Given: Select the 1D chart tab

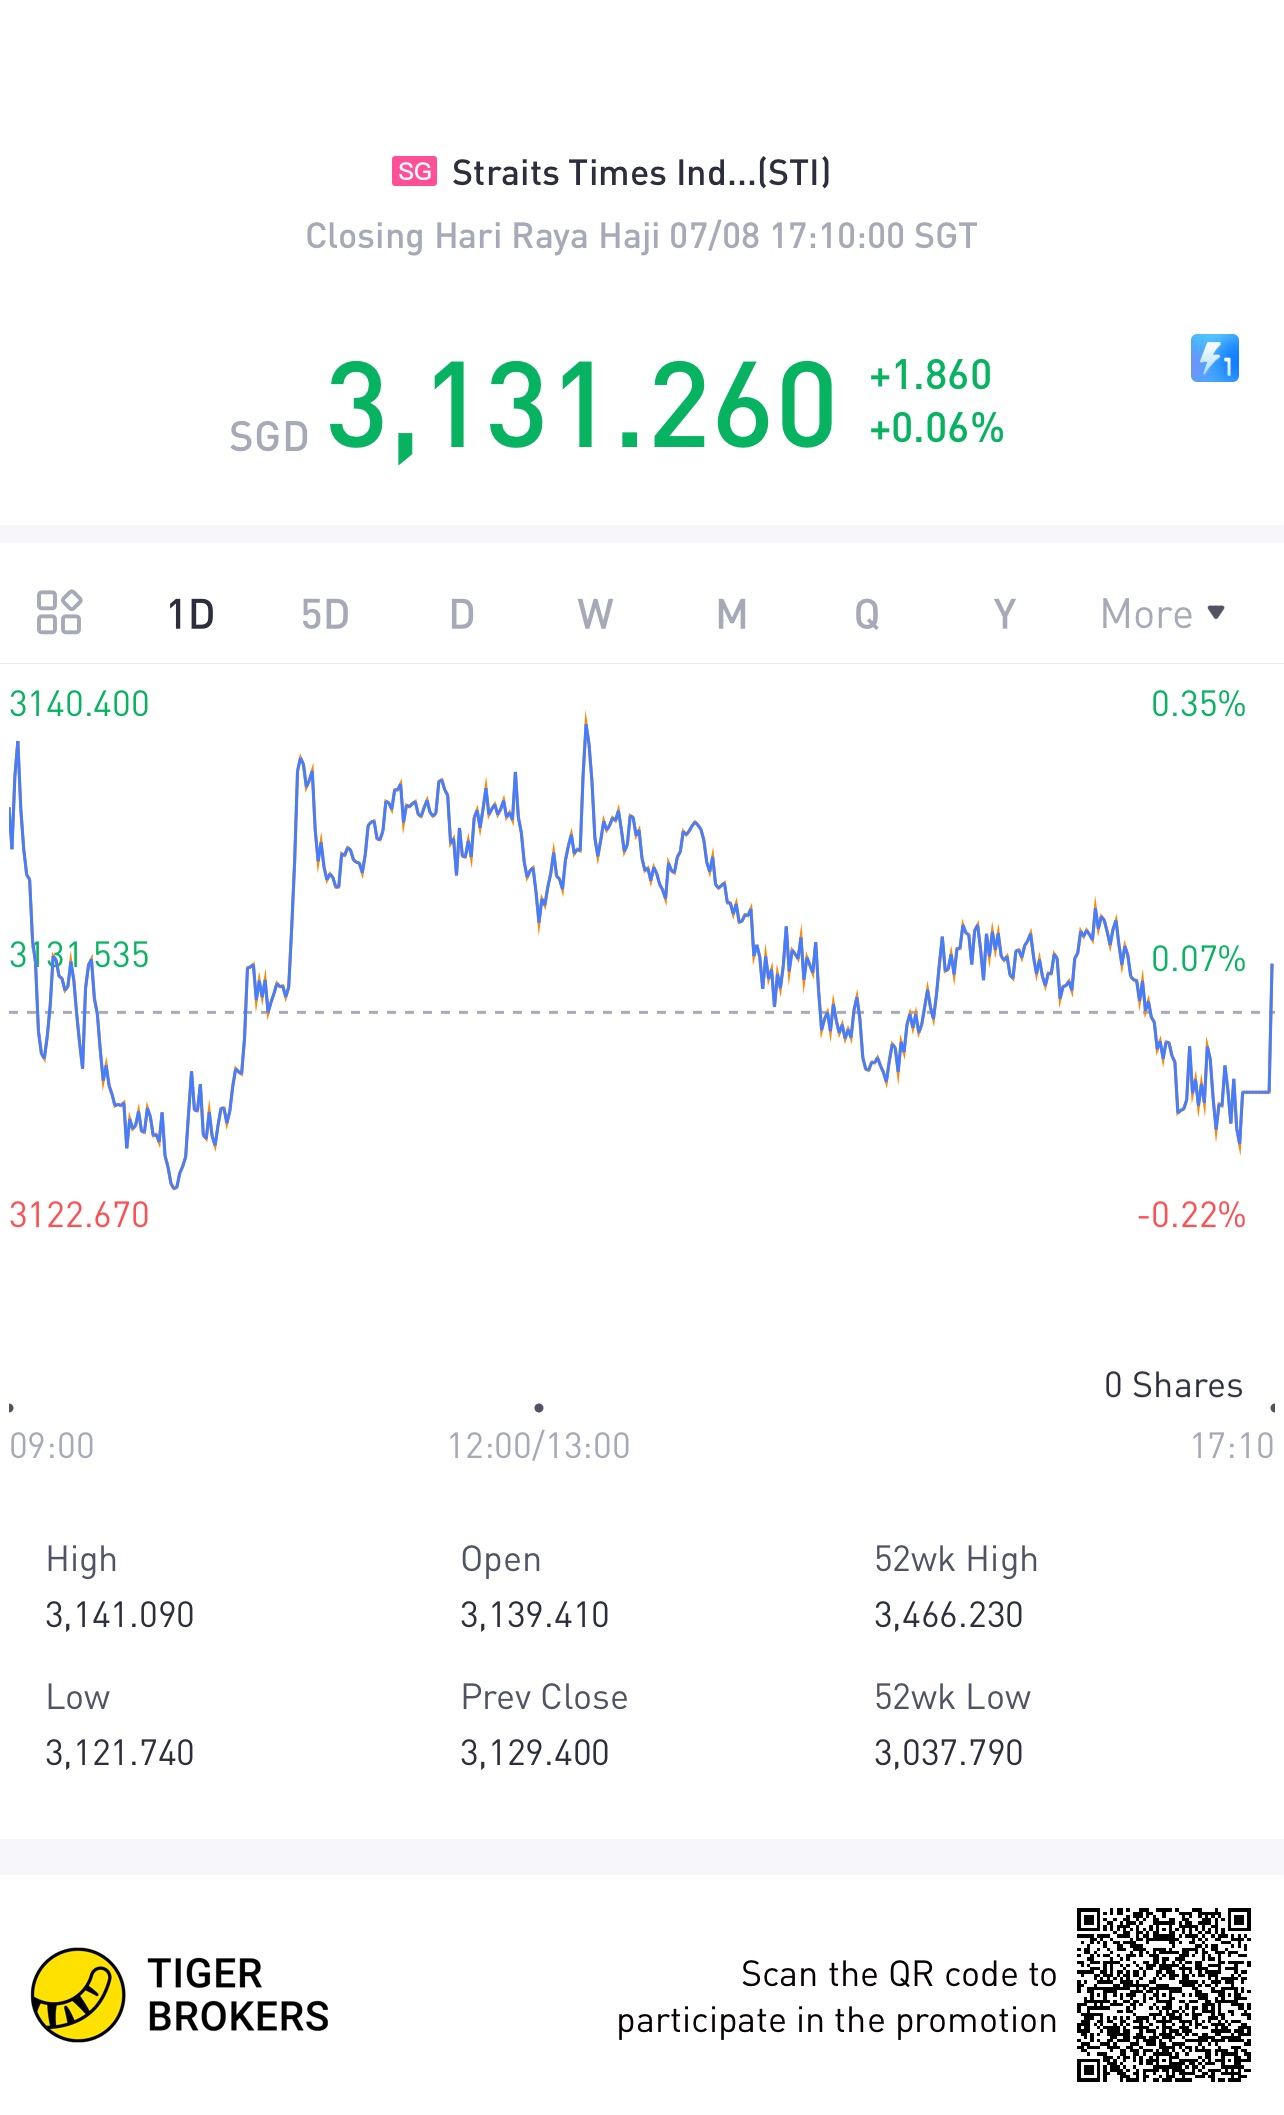Looking at the screenshot, I should click(190, 614).
